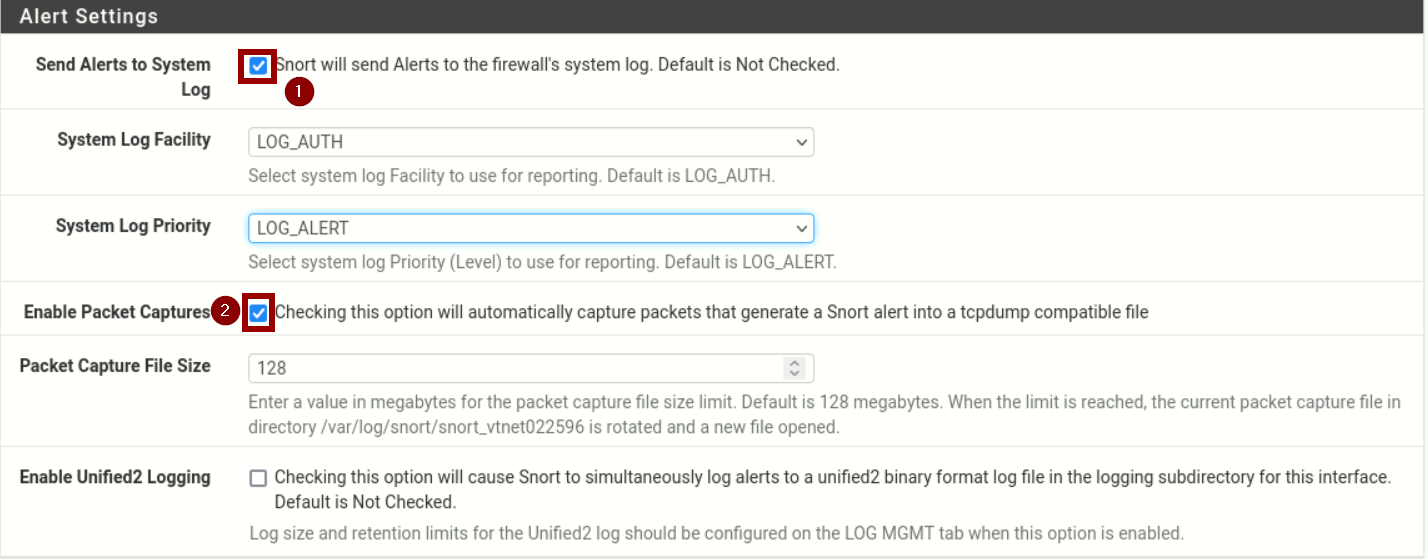Open the System Log Priority dropdown
1428x559 pixels.
pos(530,228)
